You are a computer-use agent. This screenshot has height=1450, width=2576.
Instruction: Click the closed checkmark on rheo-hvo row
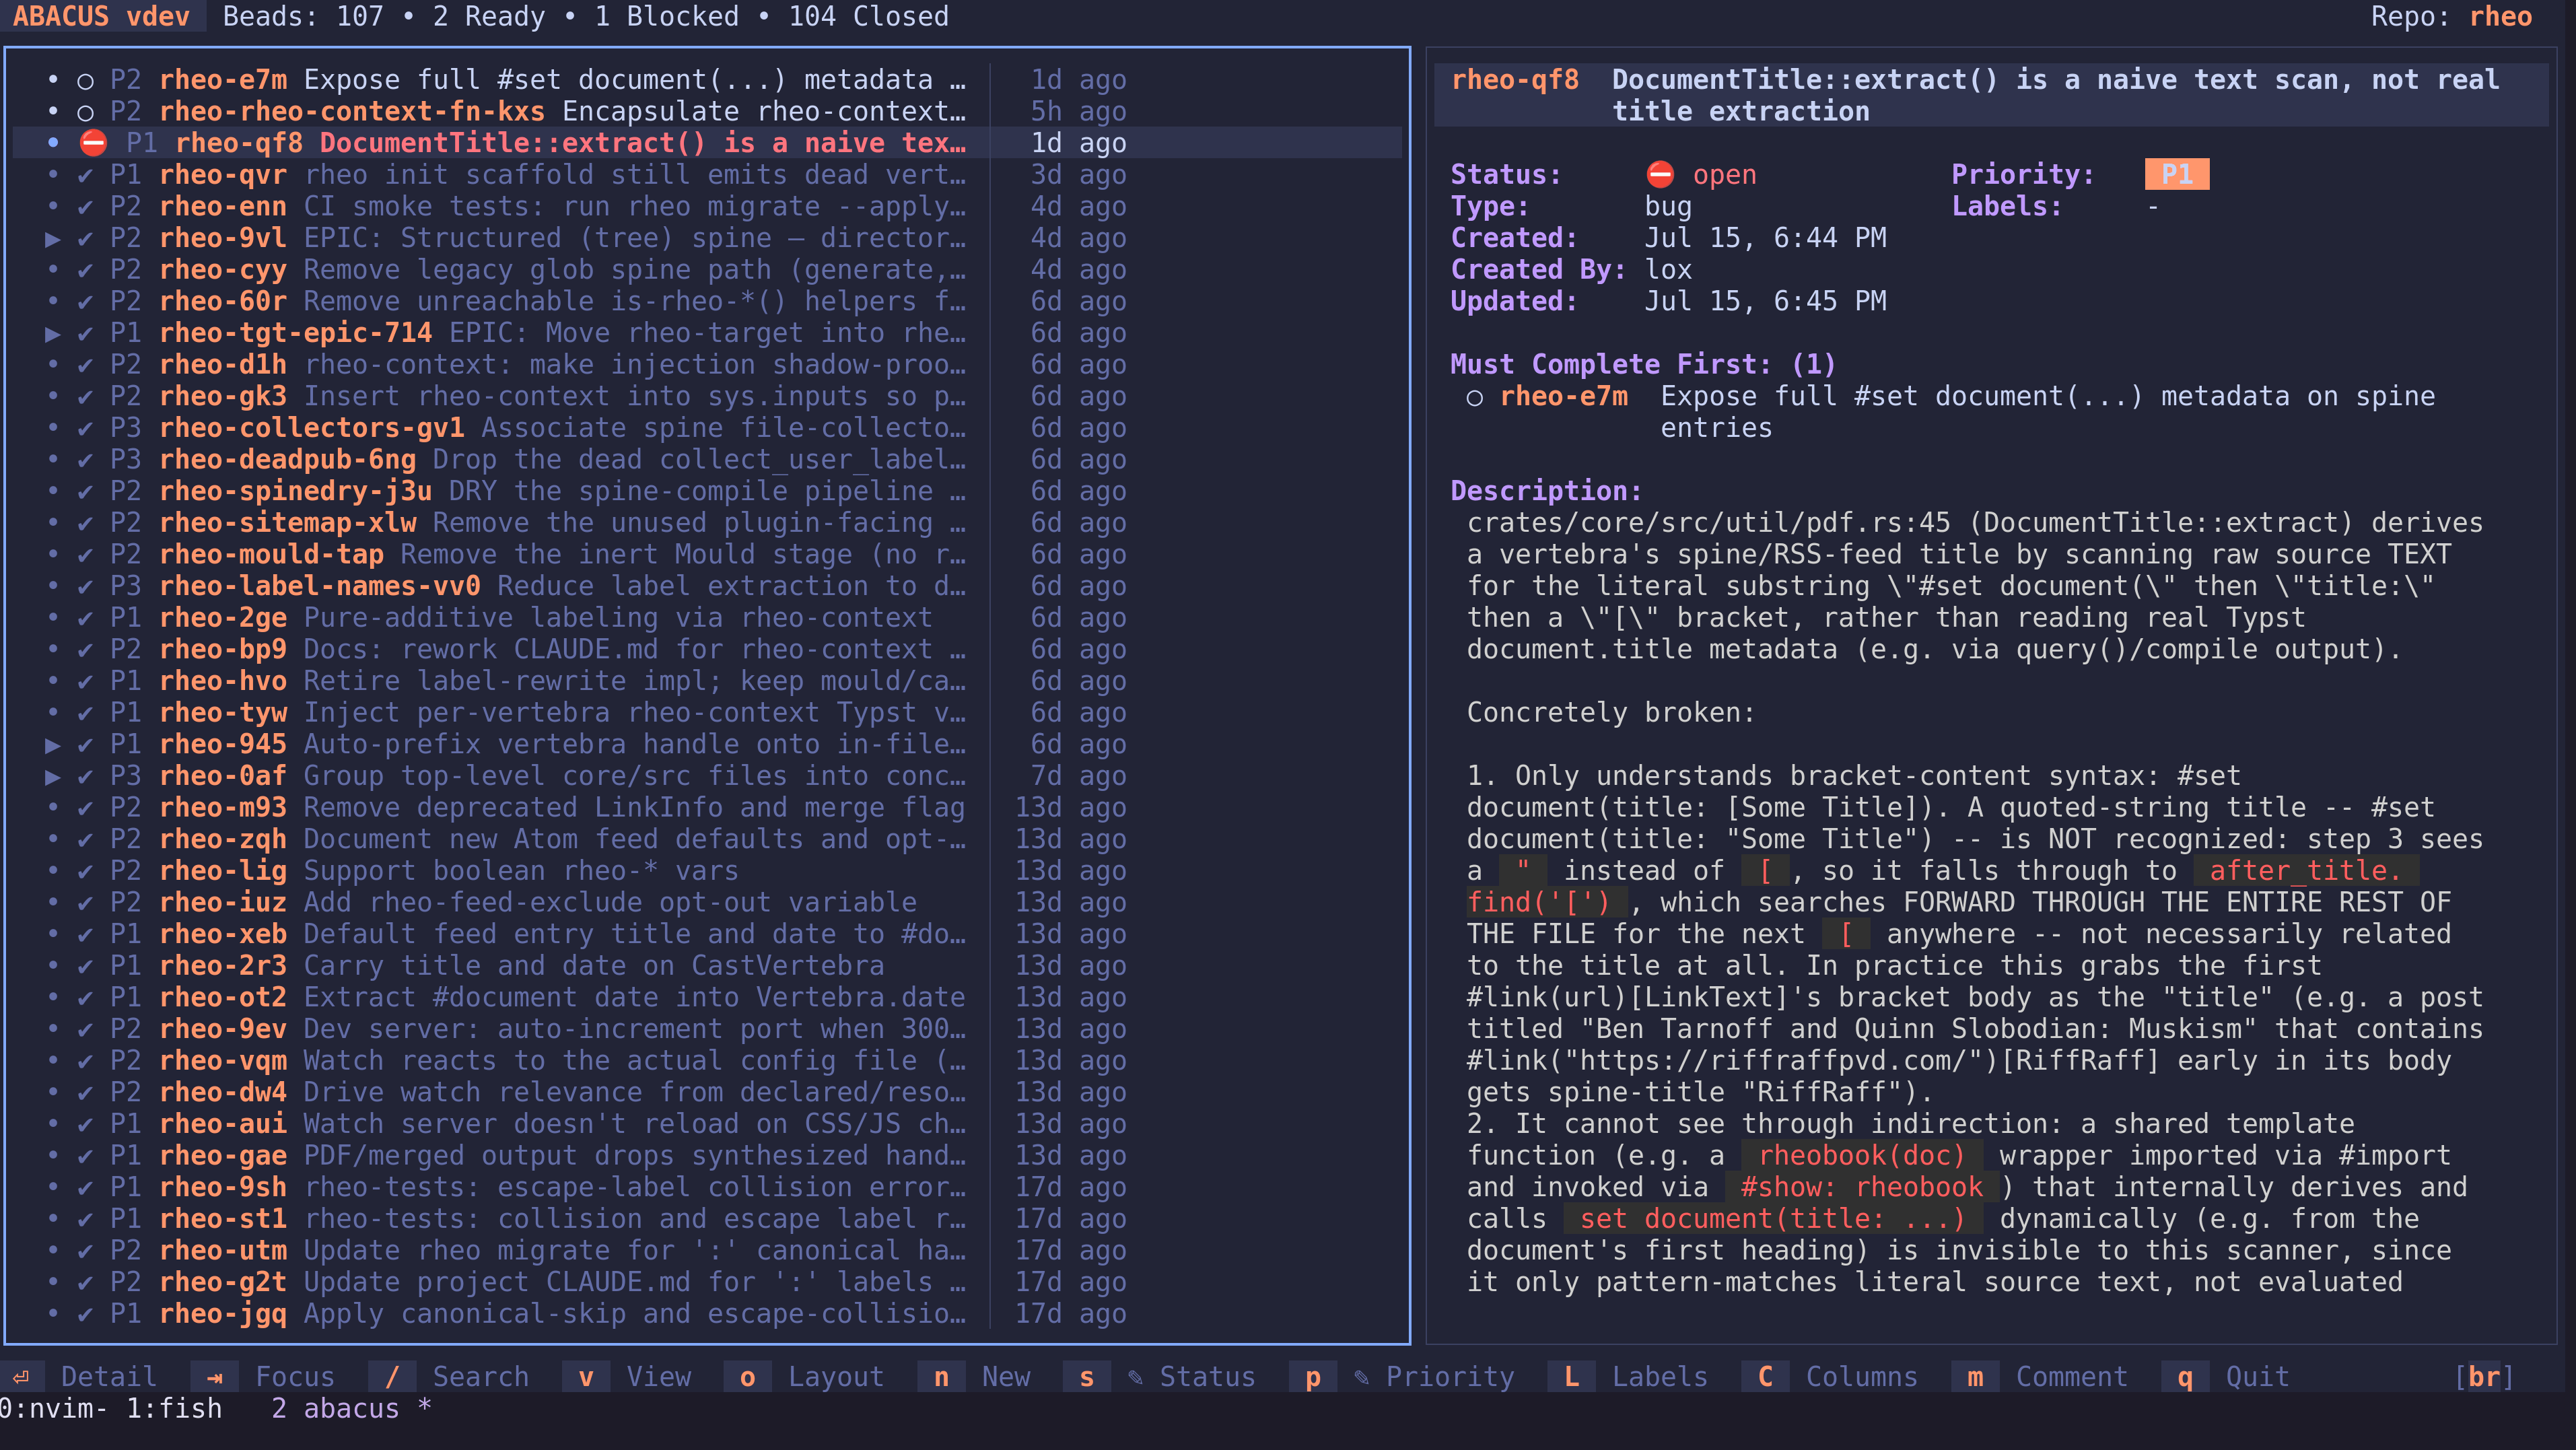[x=86, y=681]
